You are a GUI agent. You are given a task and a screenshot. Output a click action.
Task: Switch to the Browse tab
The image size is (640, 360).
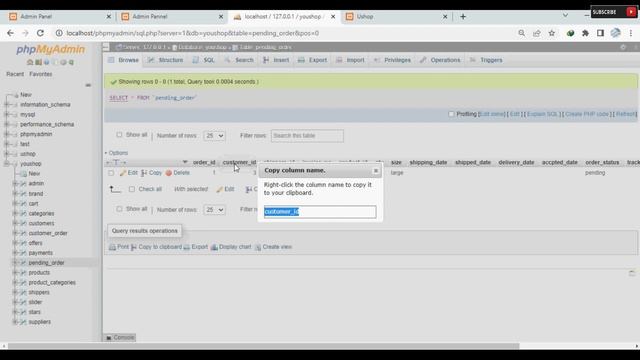pos(123,60)
